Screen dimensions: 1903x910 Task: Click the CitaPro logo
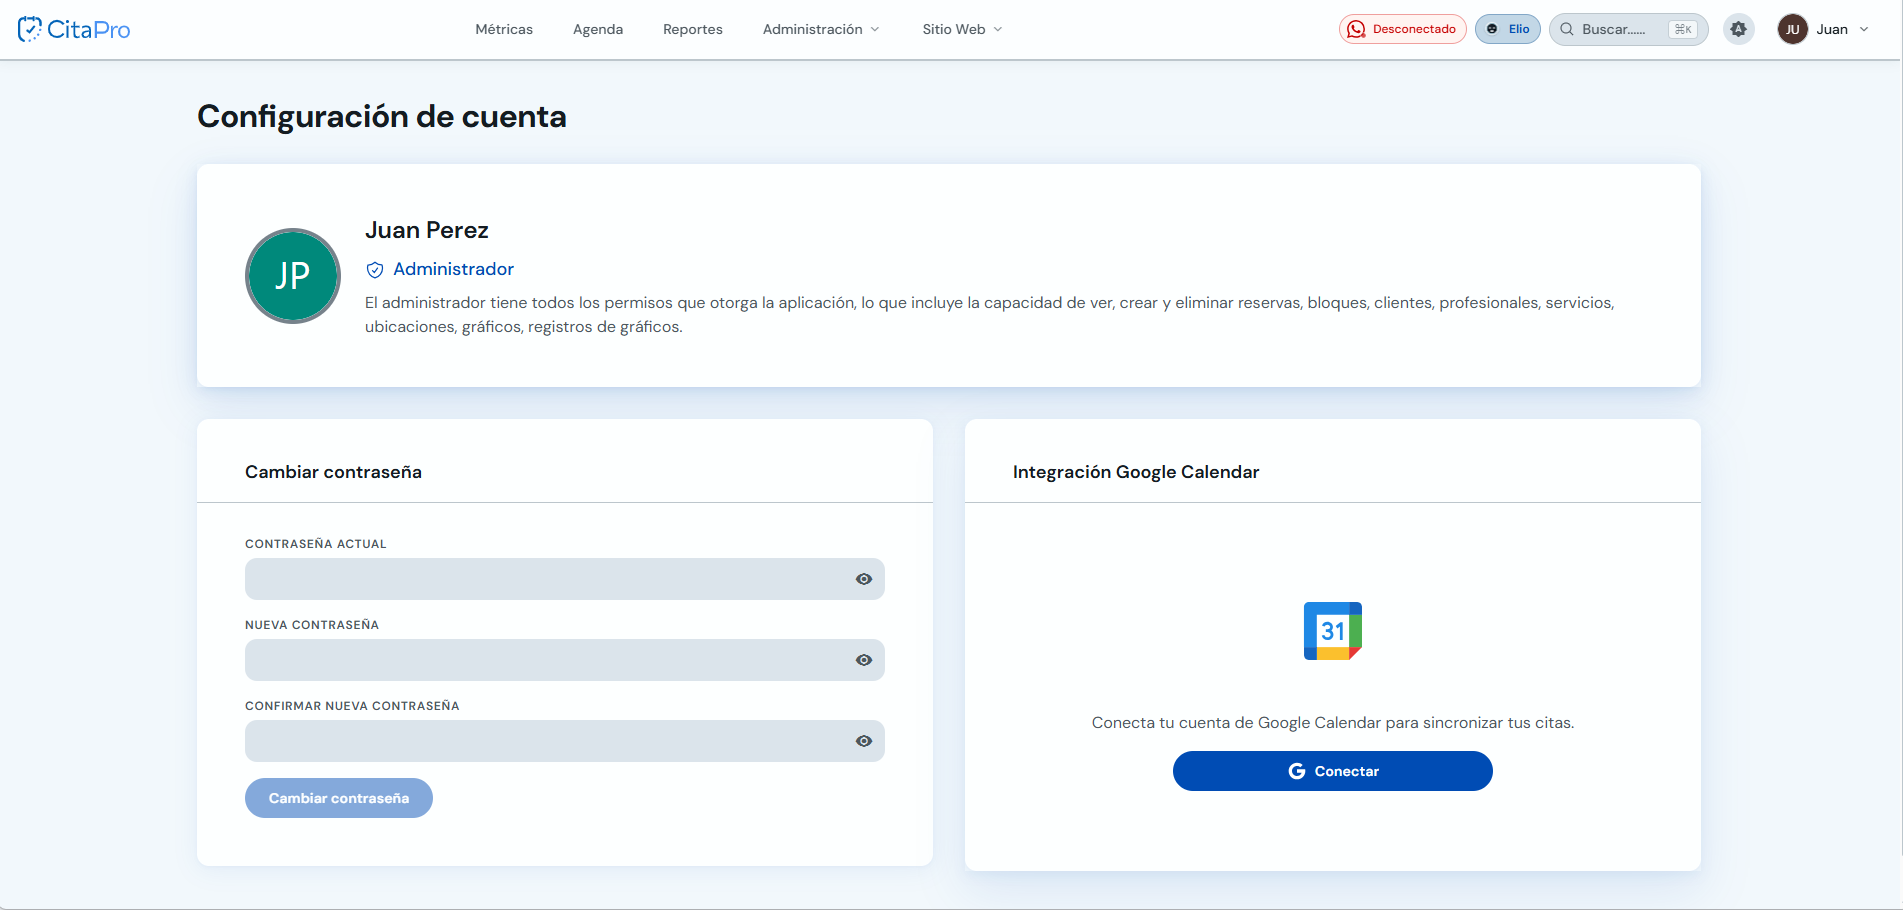click(74, 29)
